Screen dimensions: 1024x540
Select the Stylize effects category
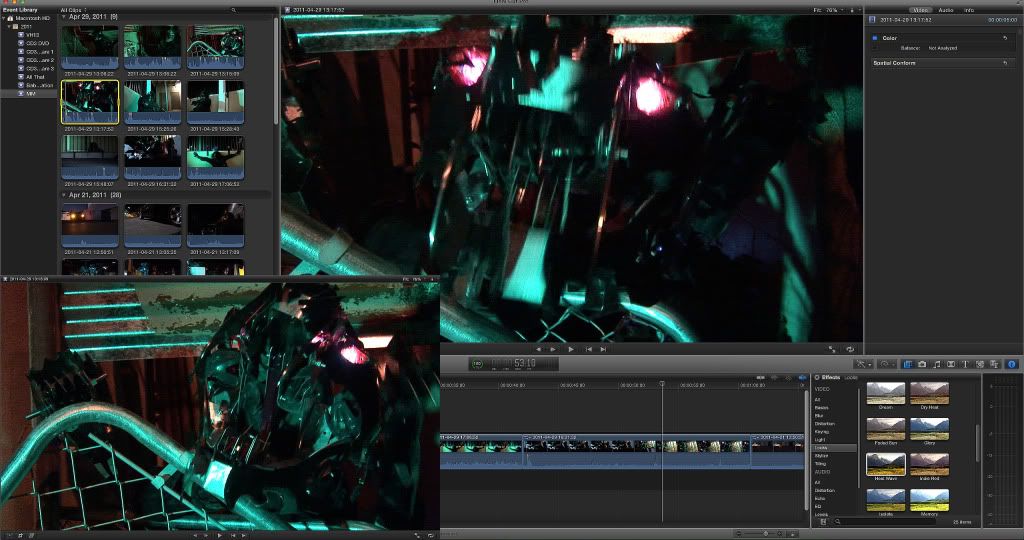click(822, 456)
